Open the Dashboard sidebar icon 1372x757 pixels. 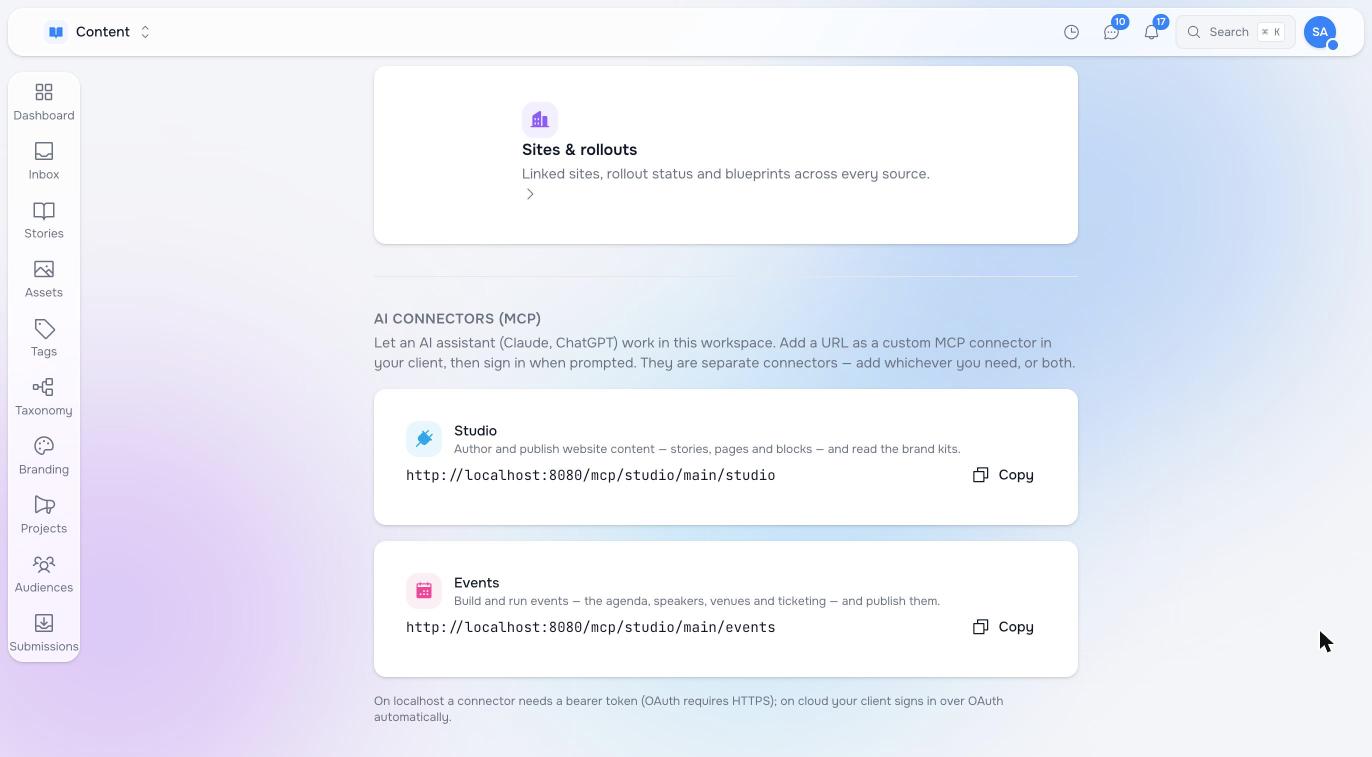[44, 103]
